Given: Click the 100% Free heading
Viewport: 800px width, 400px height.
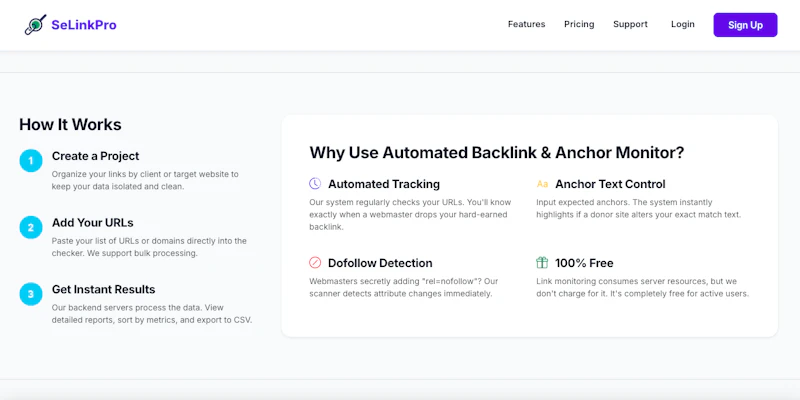Looking at the screenshot, I should [584, 263].
